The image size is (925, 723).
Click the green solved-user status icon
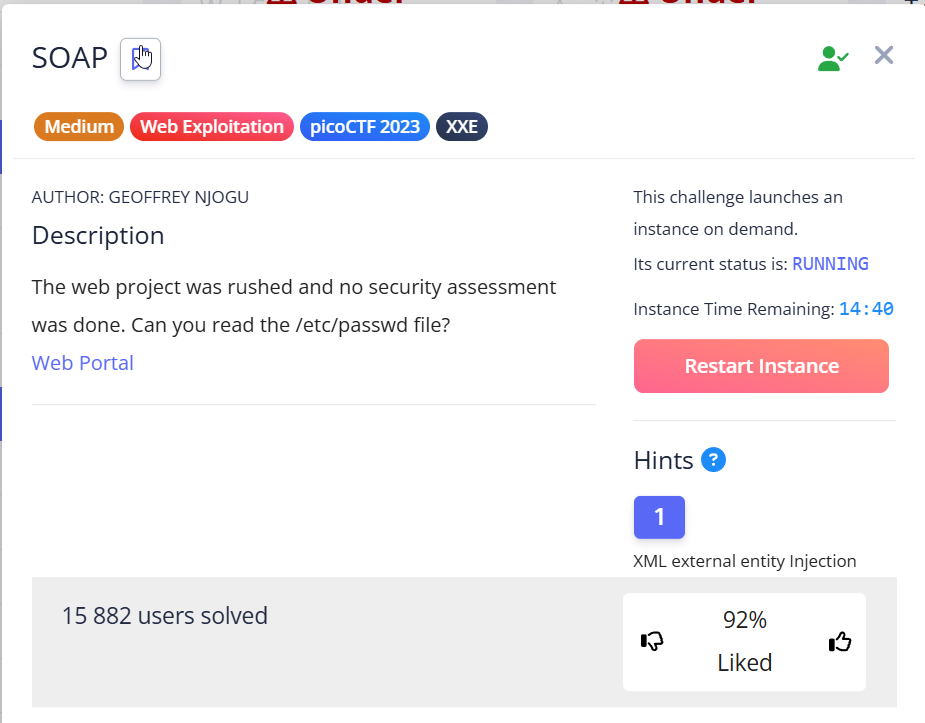click(x=833, y=58)
